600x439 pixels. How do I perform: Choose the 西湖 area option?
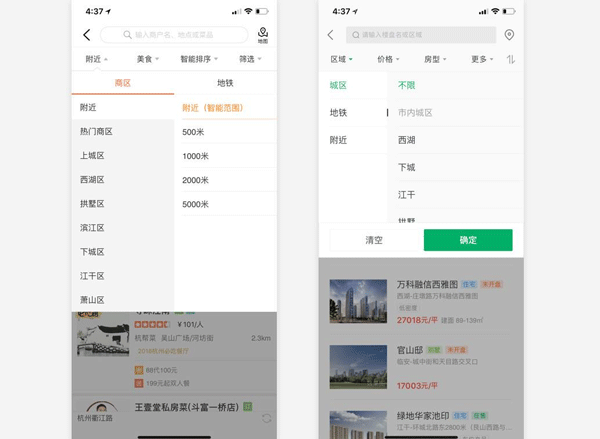coord(455,140)
